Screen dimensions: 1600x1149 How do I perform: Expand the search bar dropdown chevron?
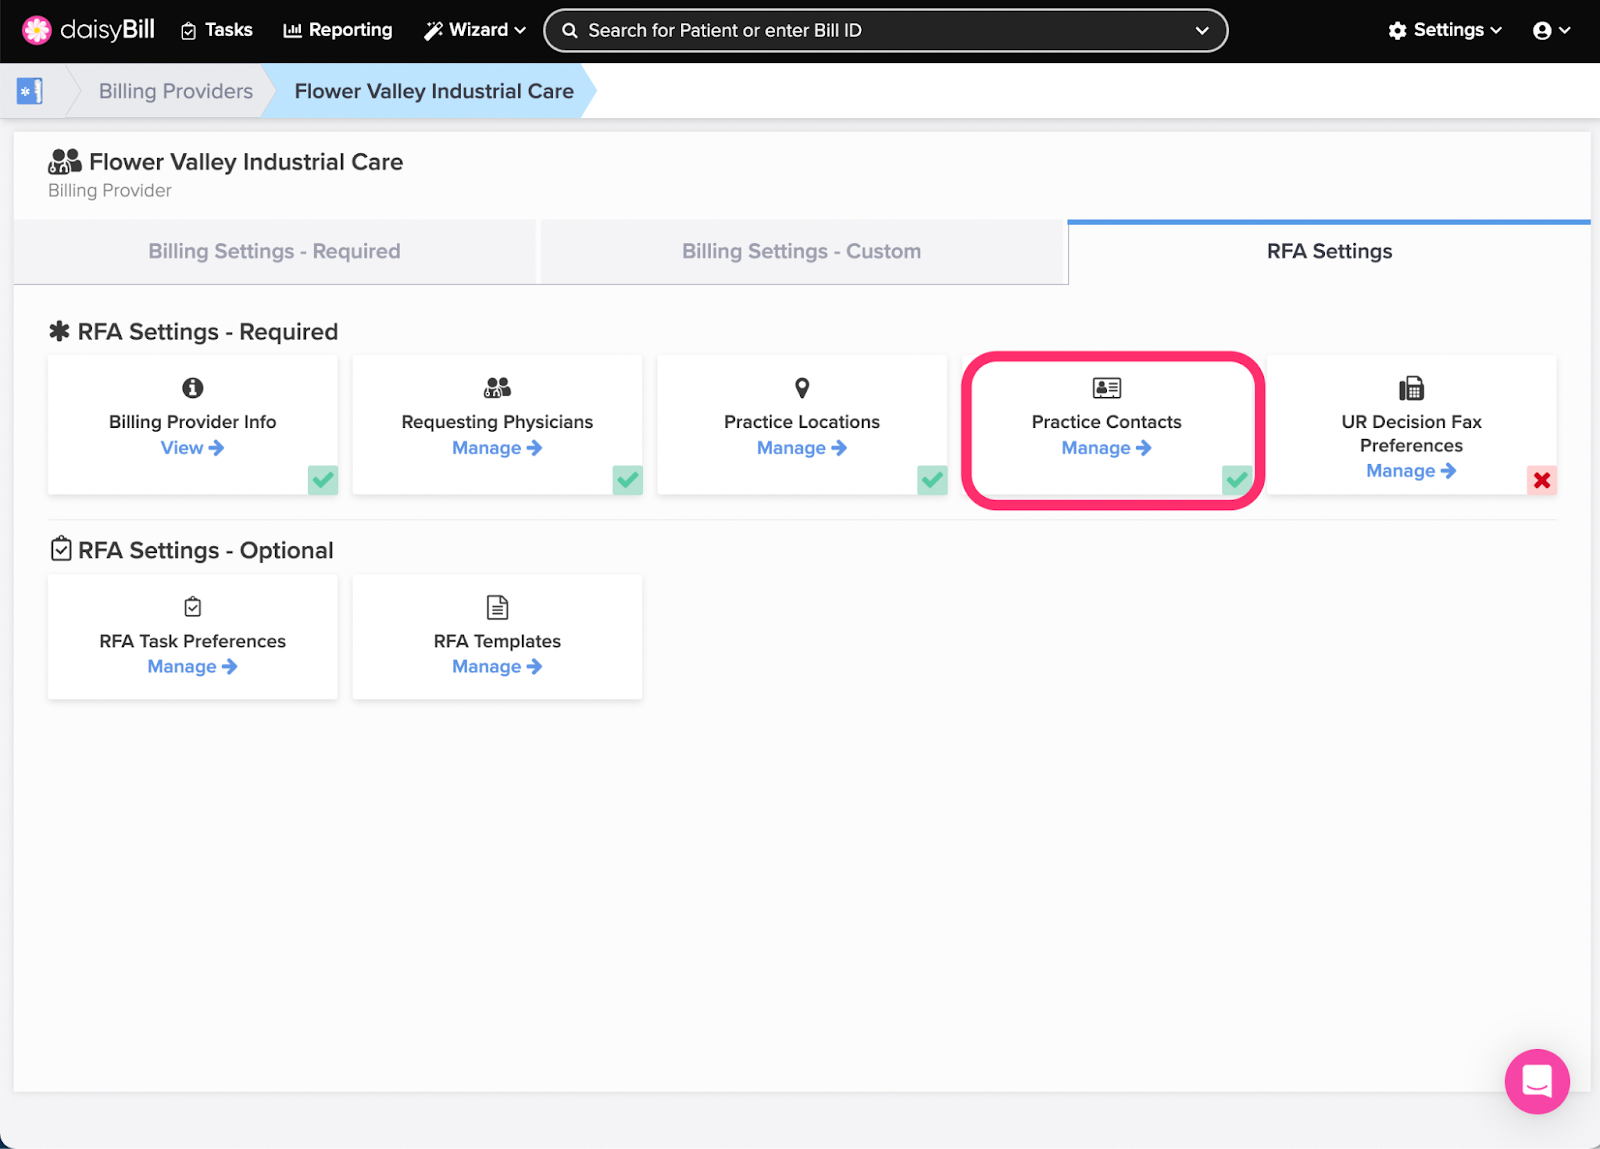[1202, 30]
